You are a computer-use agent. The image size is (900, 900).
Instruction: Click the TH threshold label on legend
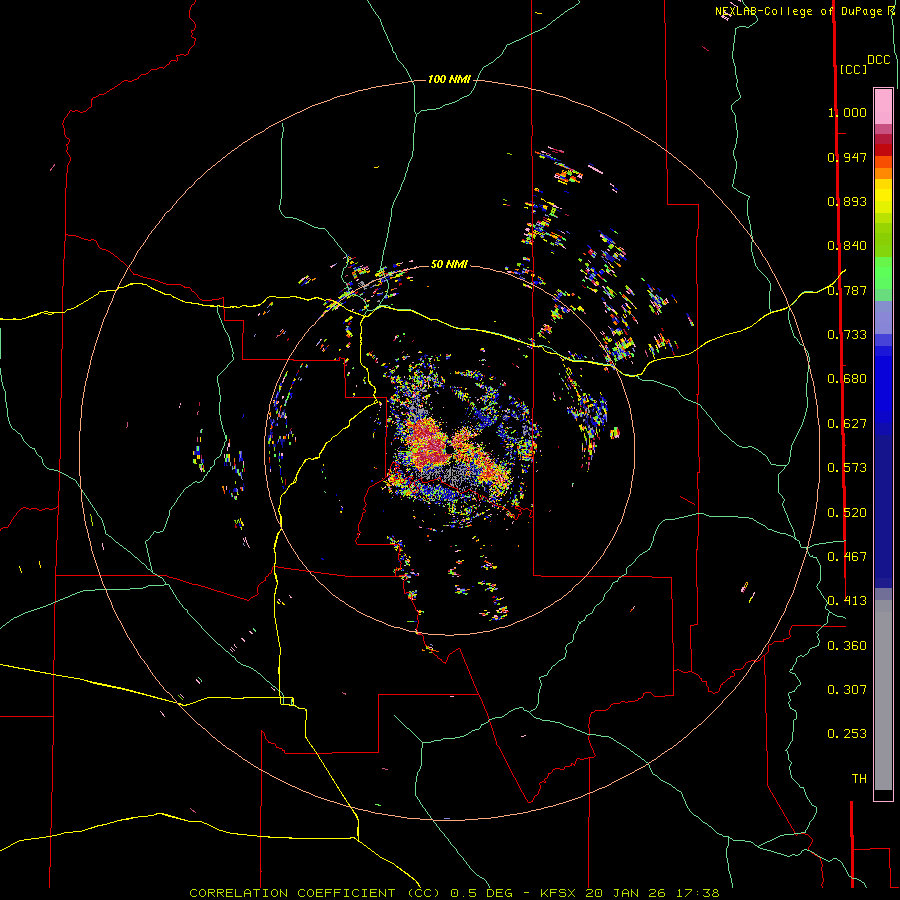(859, 779)
